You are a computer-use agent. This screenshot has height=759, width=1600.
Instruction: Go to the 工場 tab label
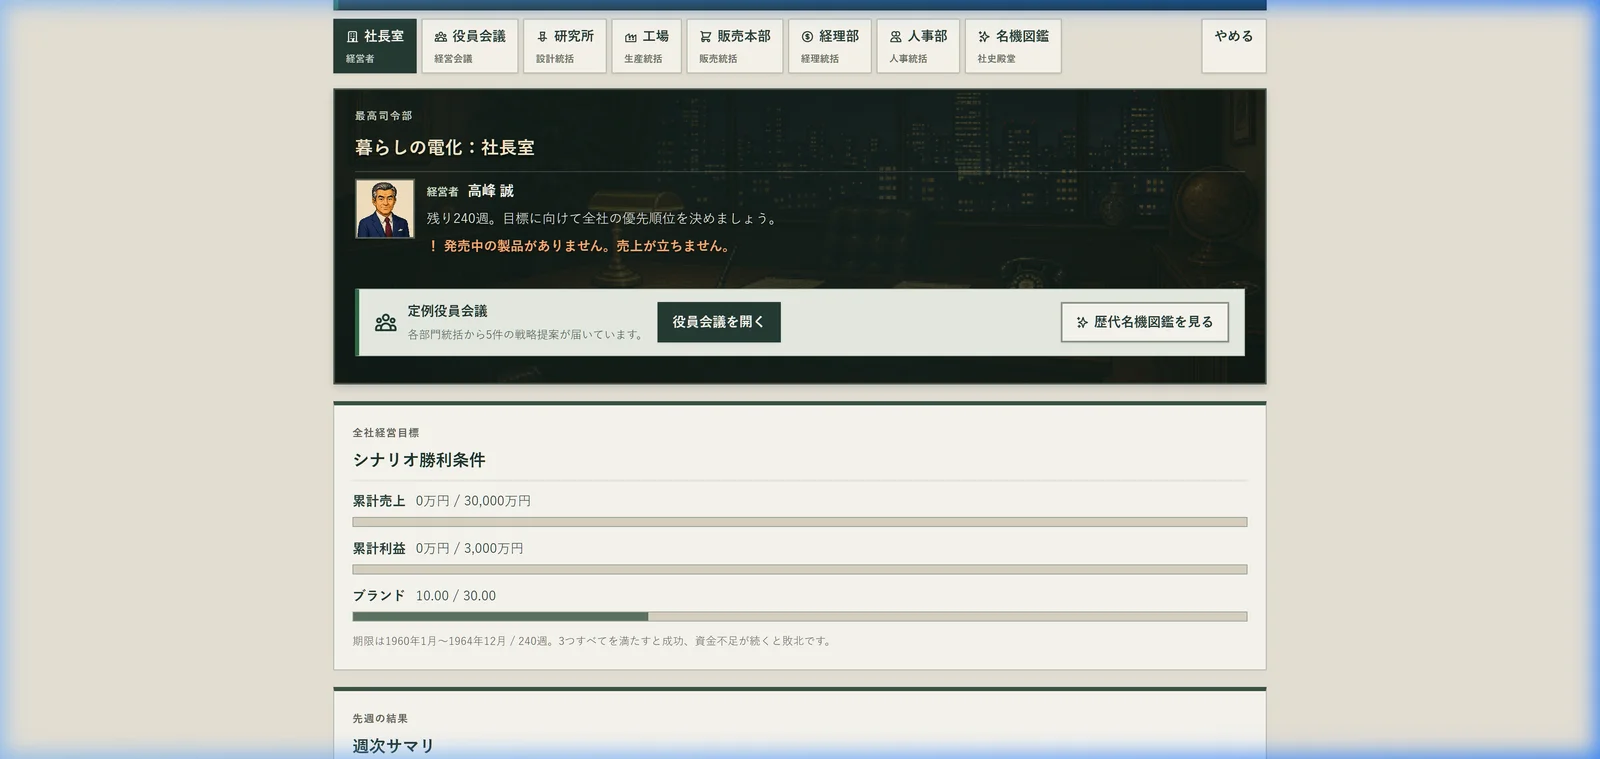point(656,36)
